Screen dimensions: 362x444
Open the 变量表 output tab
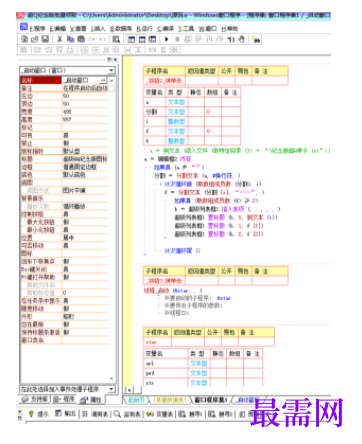pyautogui.click(x=160, y=414)
